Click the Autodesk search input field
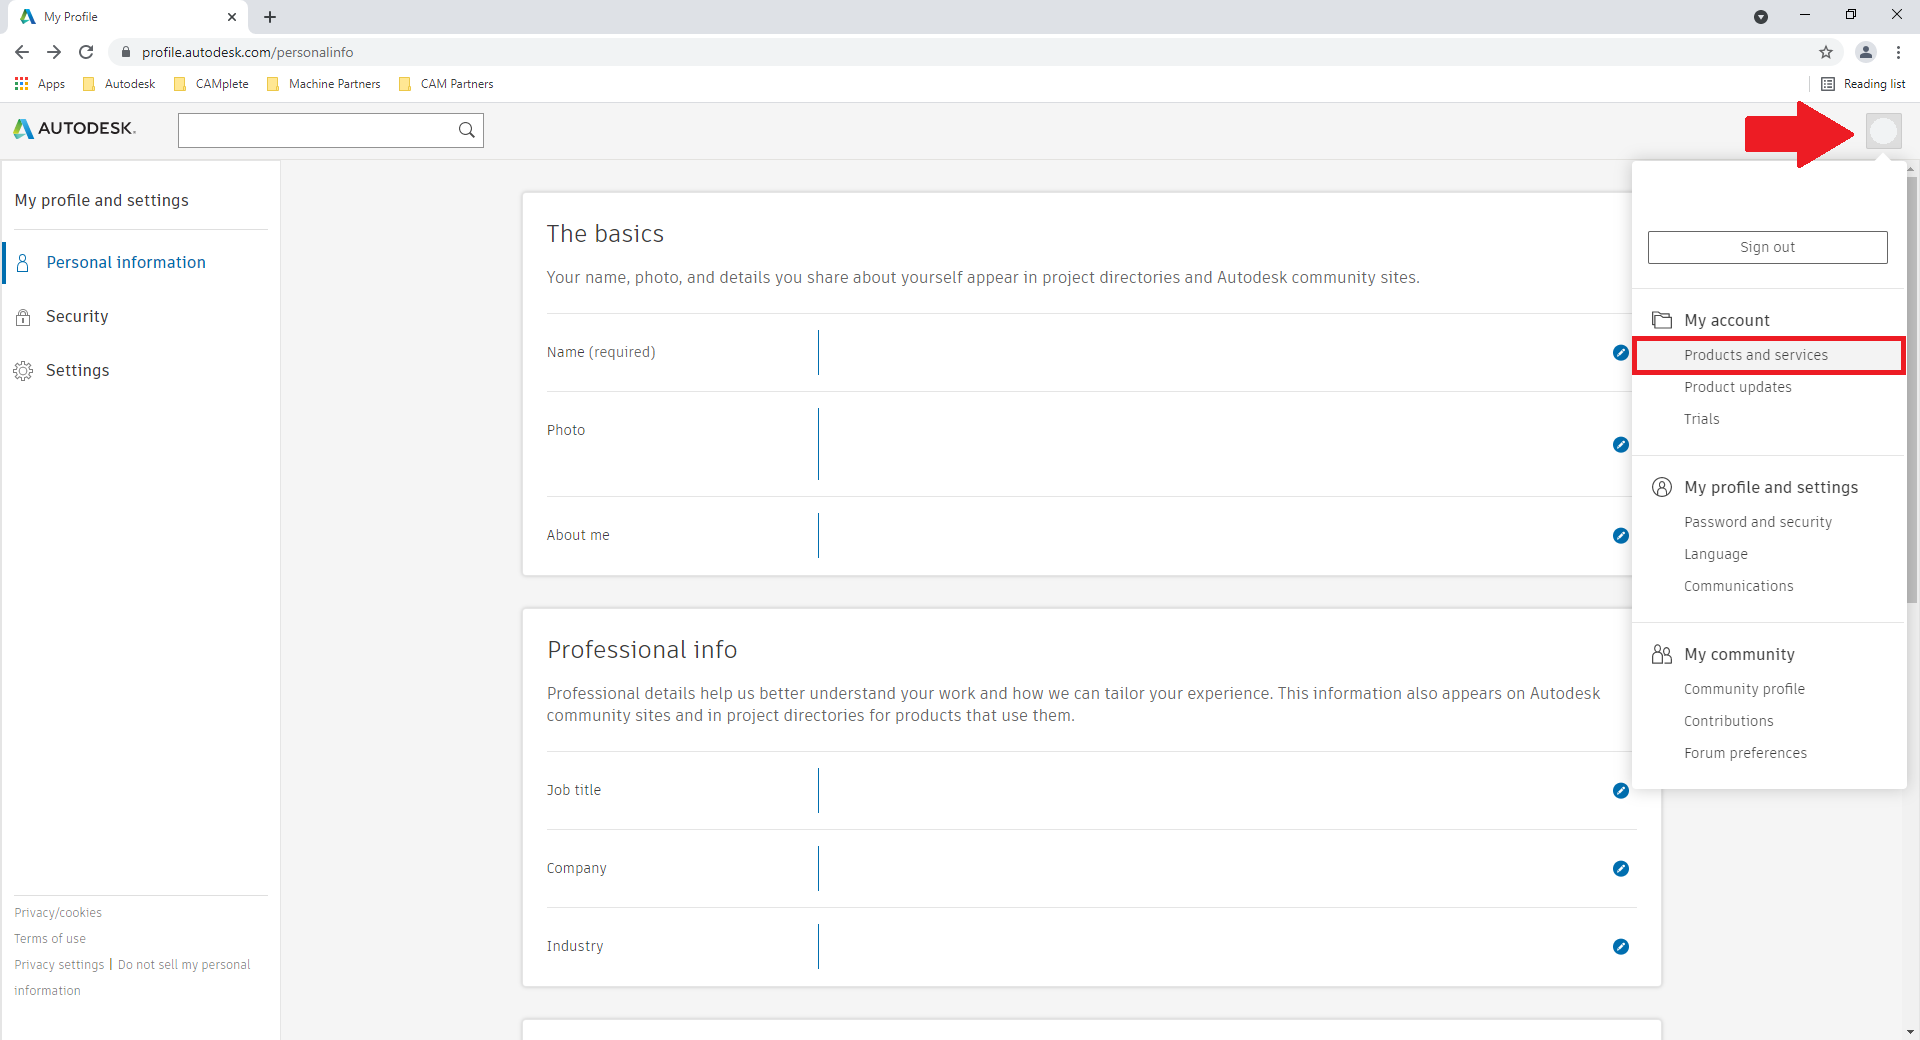1920x1040 pixels. (x=315, y=130)
